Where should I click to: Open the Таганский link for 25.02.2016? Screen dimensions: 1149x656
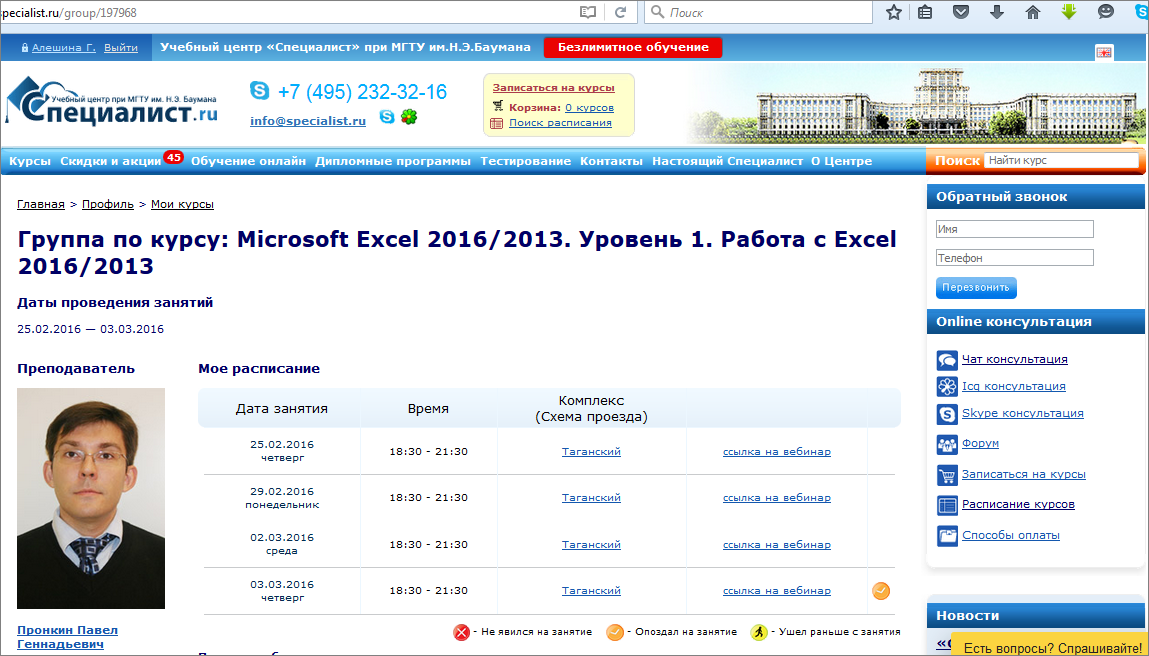pos(591,452)
